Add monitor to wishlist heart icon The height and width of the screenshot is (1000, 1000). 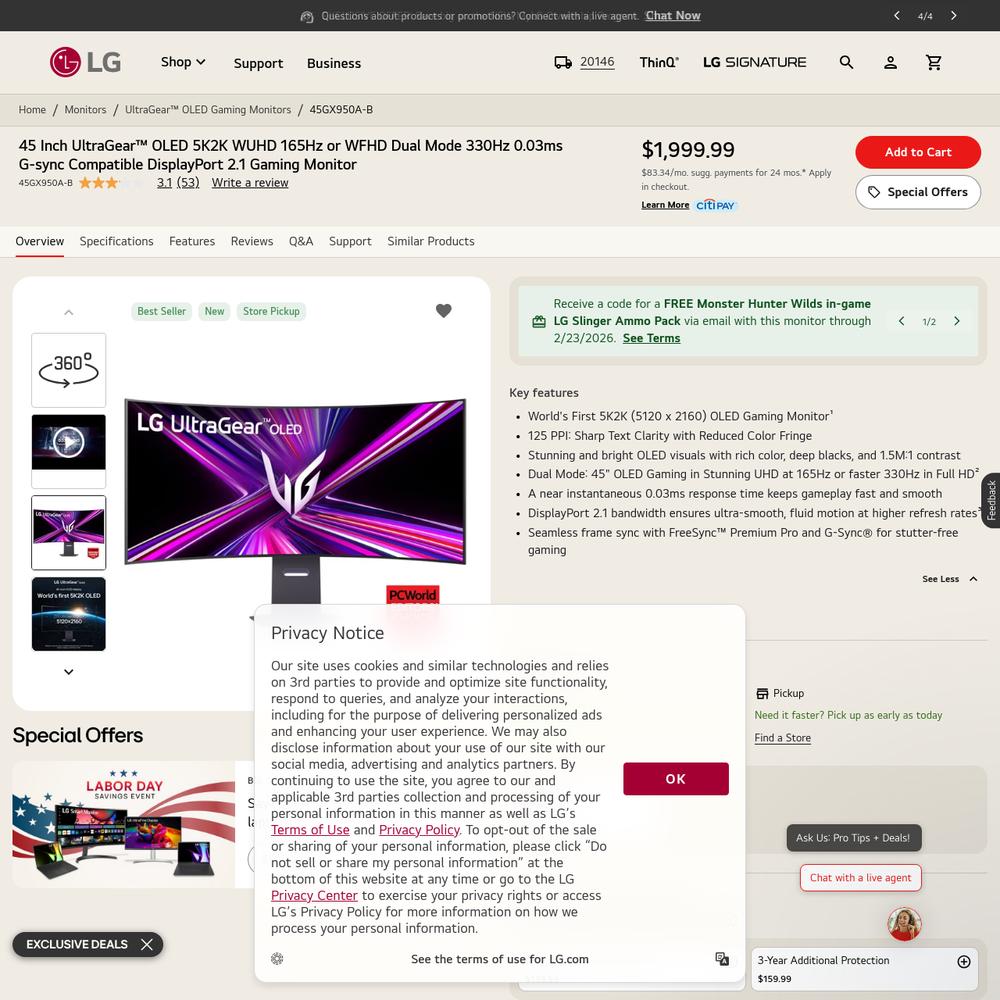(x=443, y=311)
